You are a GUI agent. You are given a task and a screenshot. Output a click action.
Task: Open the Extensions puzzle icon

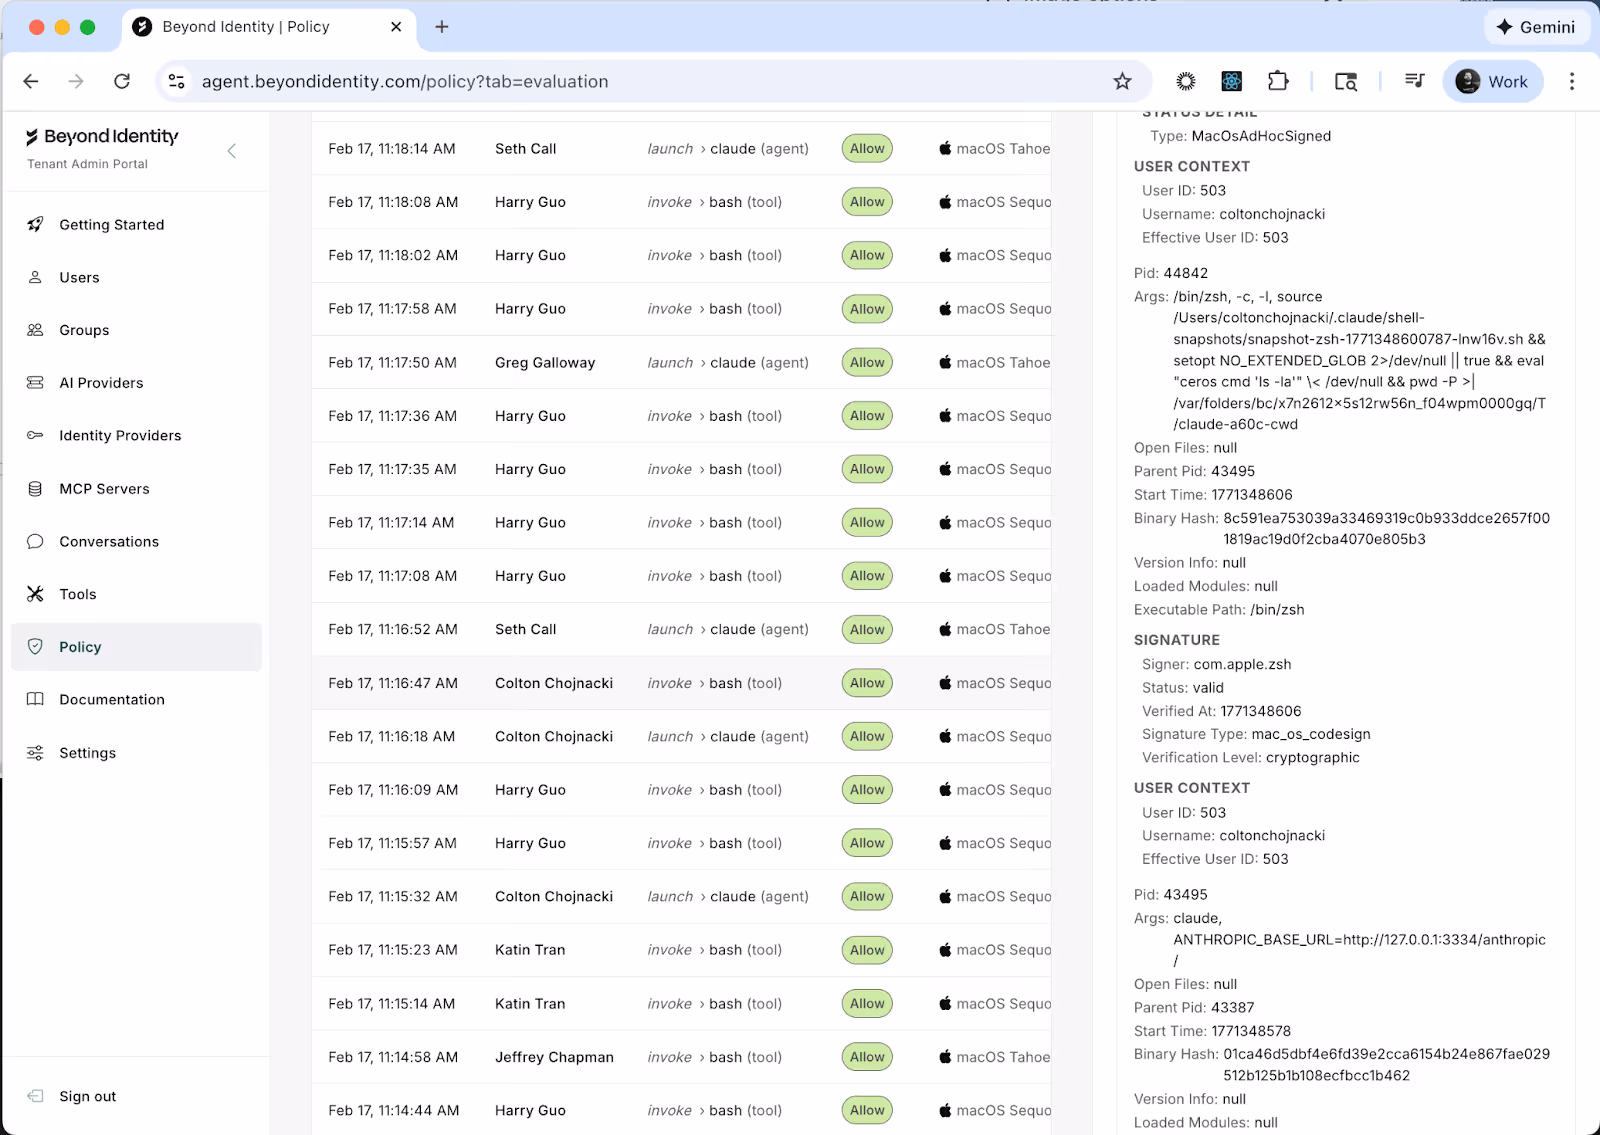[1278, 81]
